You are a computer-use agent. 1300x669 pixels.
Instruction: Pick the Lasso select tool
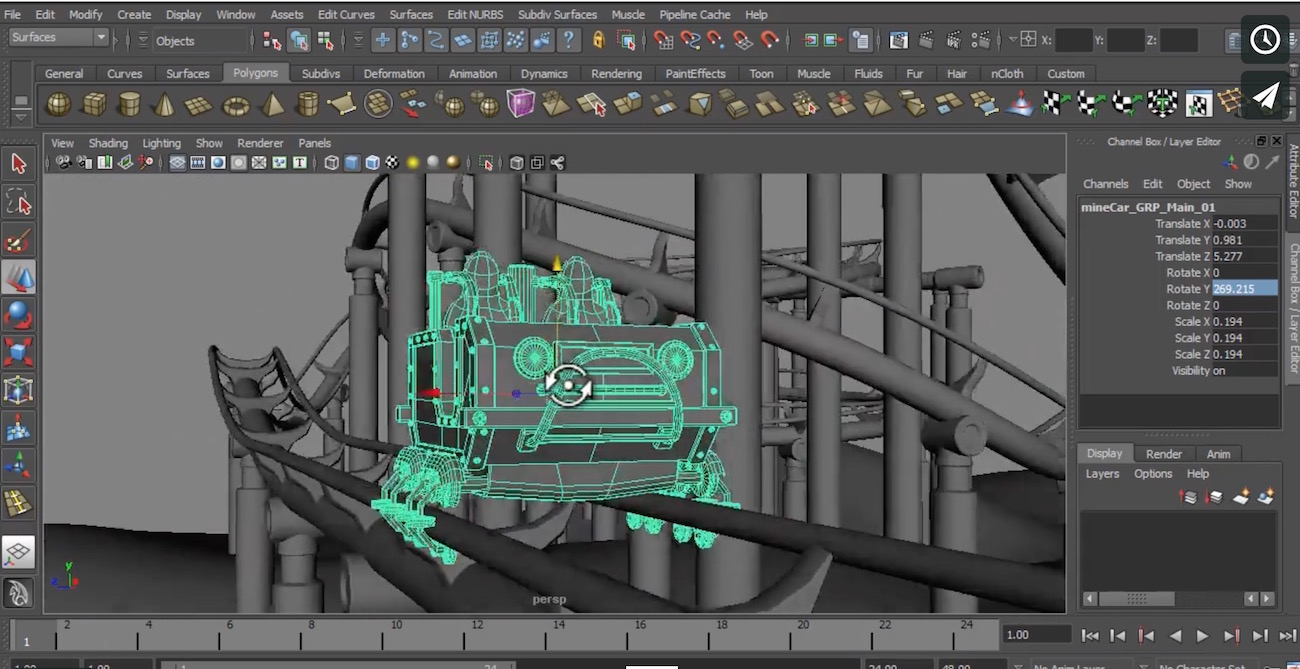[19, 202]
